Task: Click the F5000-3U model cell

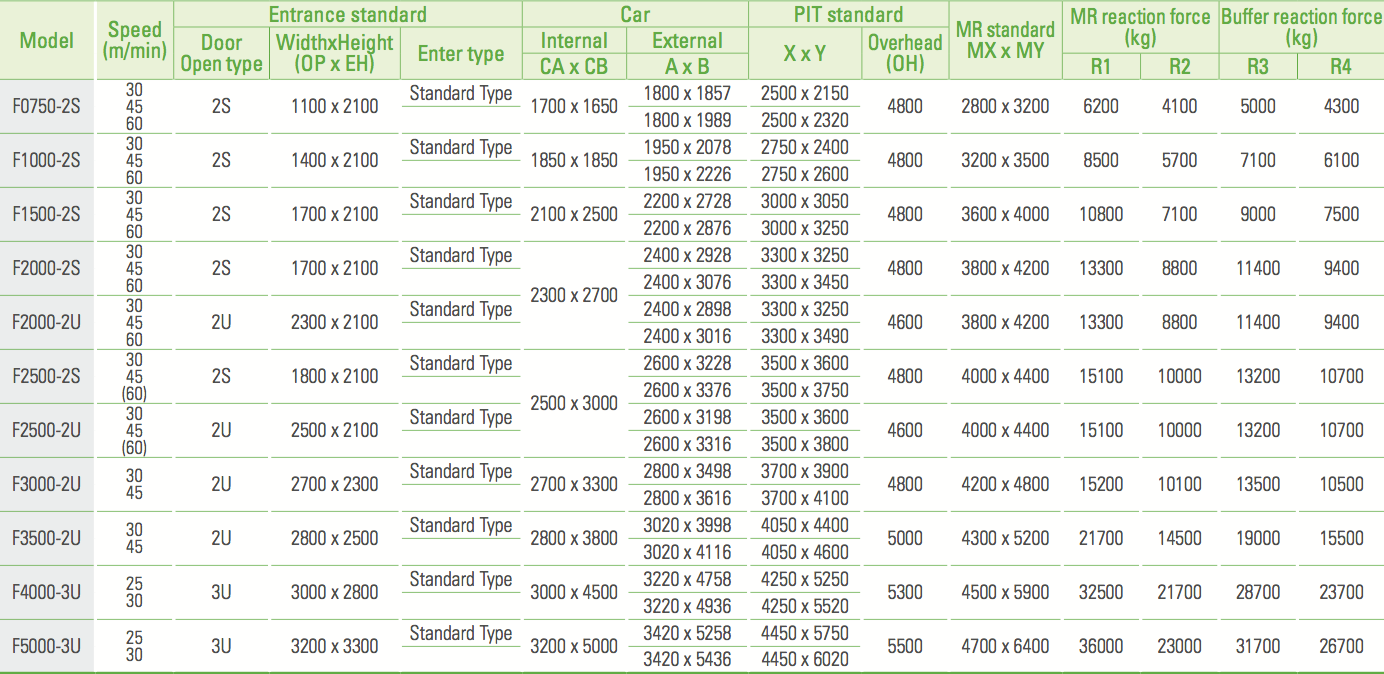Action: 47,646
